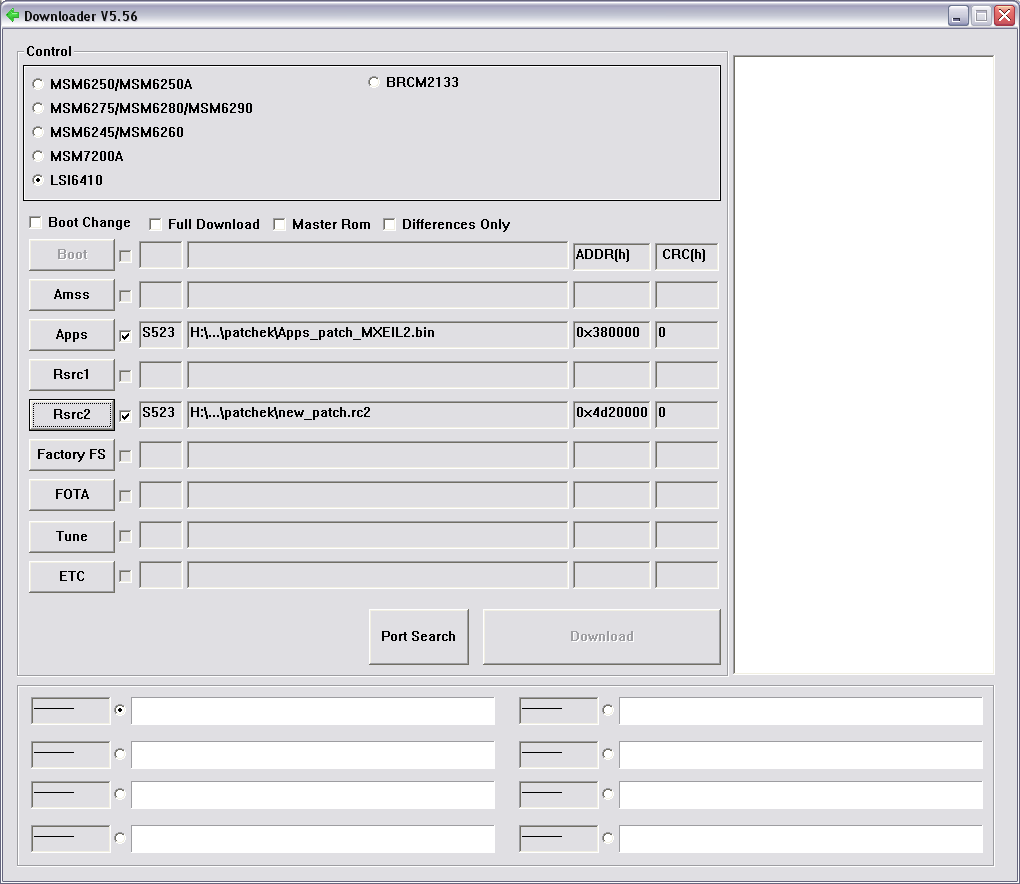Viewport: 1020px width, 884px height.
Task: Click the Port Search button
Action: point(418,636)
